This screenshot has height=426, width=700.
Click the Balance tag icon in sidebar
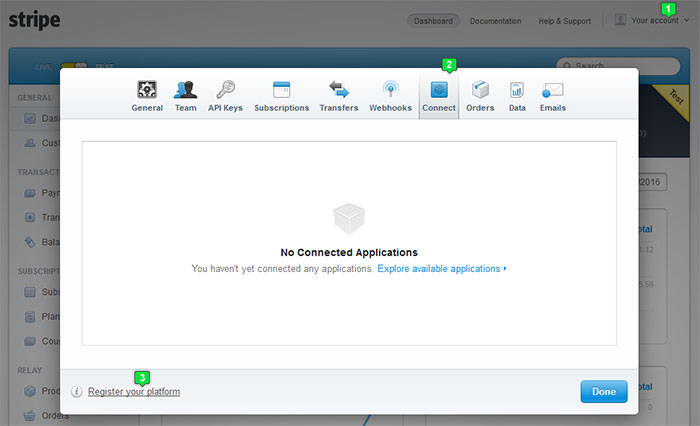[30, 242]
